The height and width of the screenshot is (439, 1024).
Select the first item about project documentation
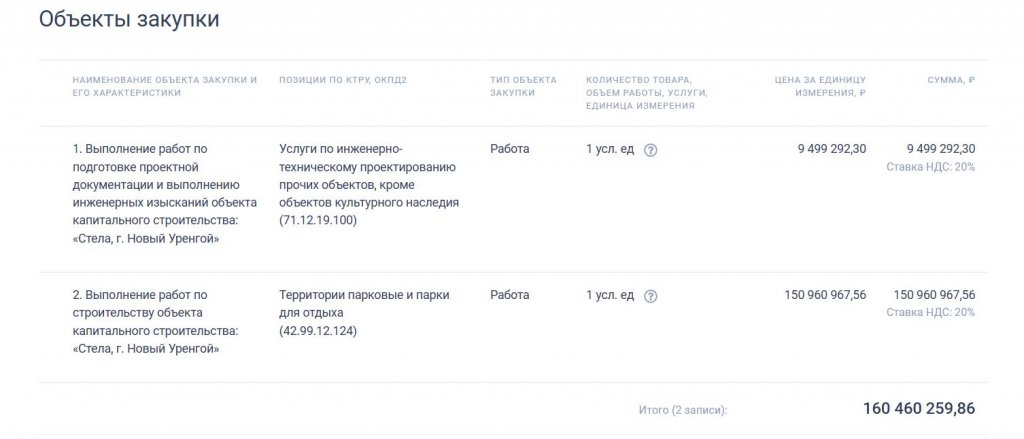165,194
